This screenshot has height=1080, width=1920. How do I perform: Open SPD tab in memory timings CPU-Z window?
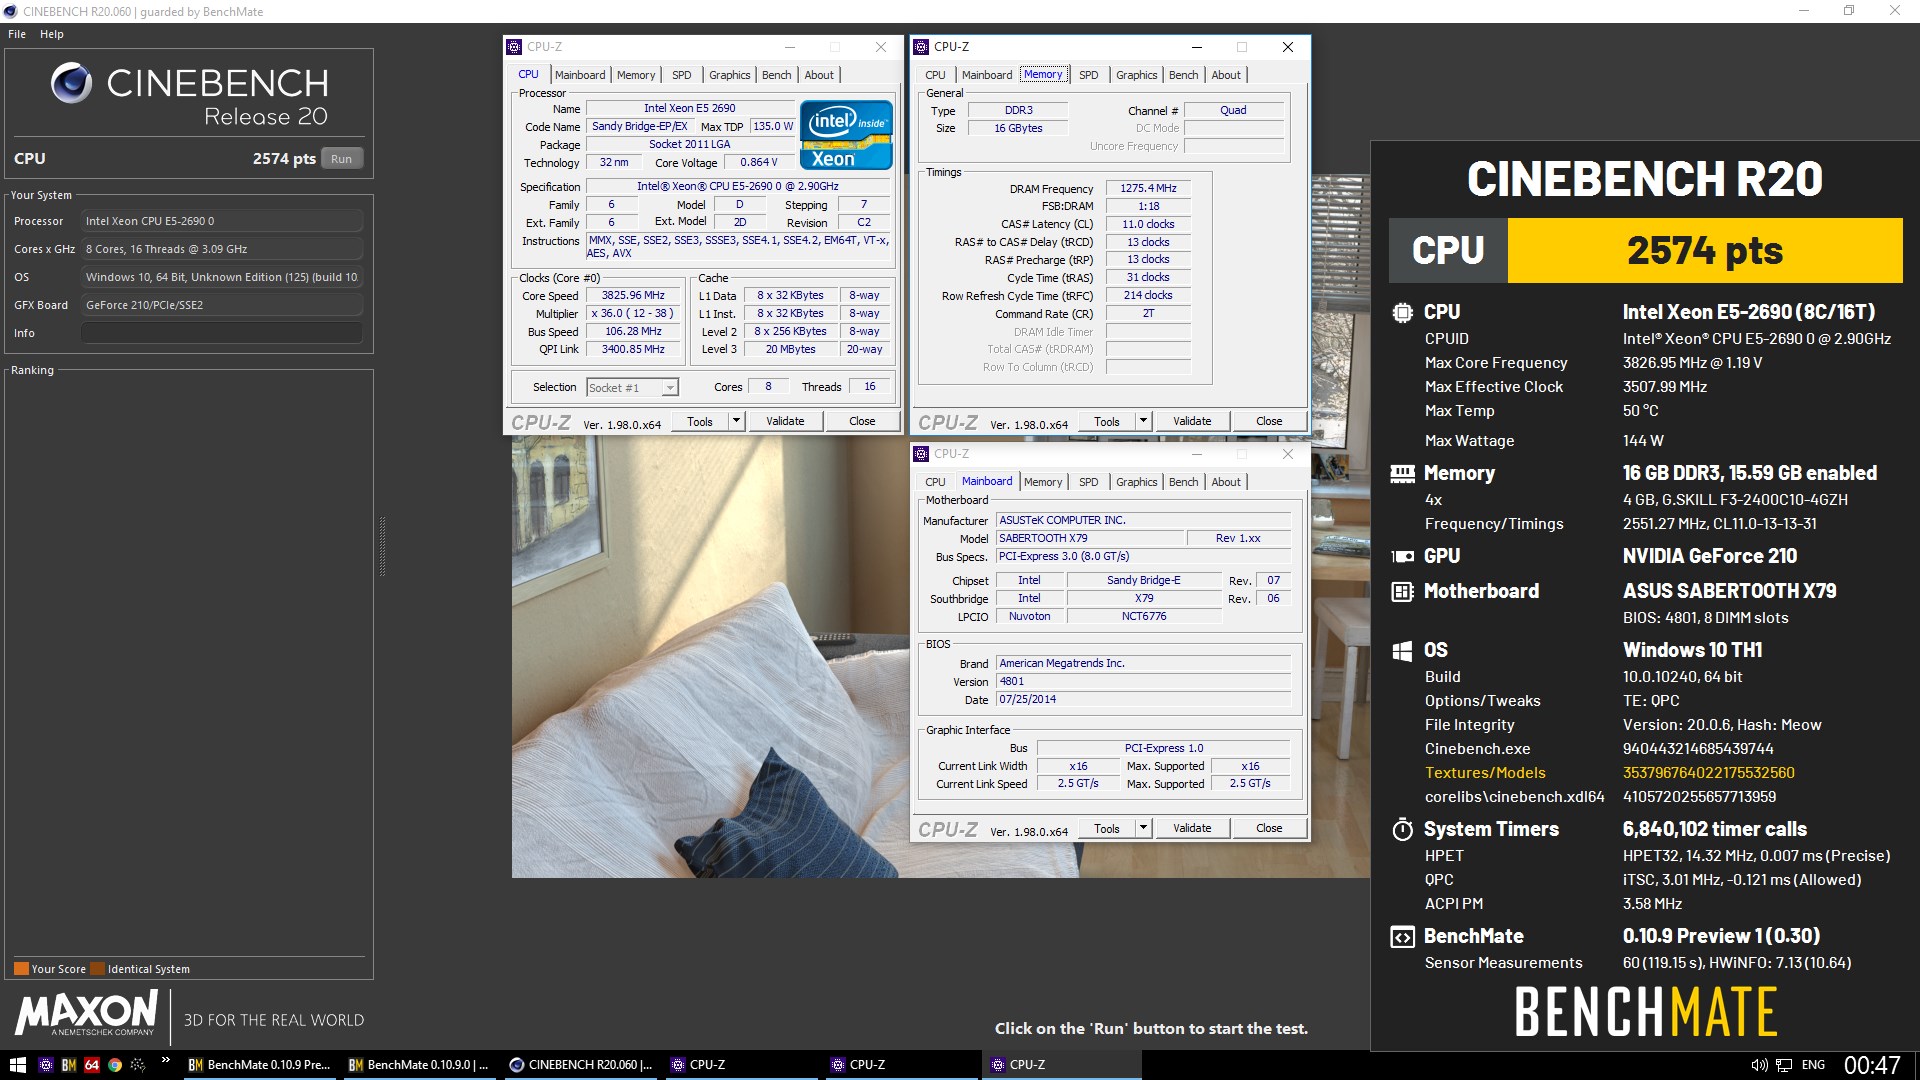click(1089, 75)
